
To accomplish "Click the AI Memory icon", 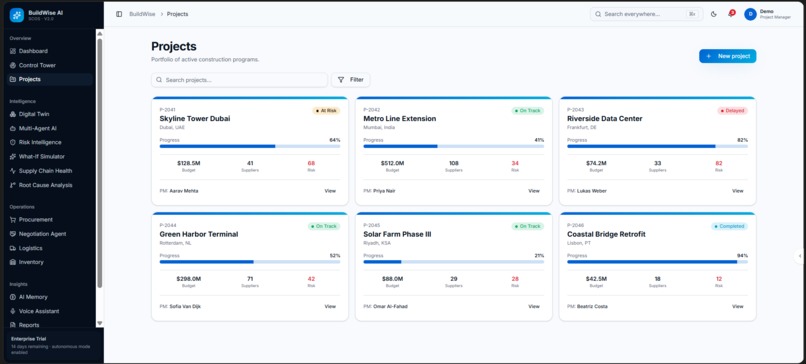I will [x=13, y=297].
